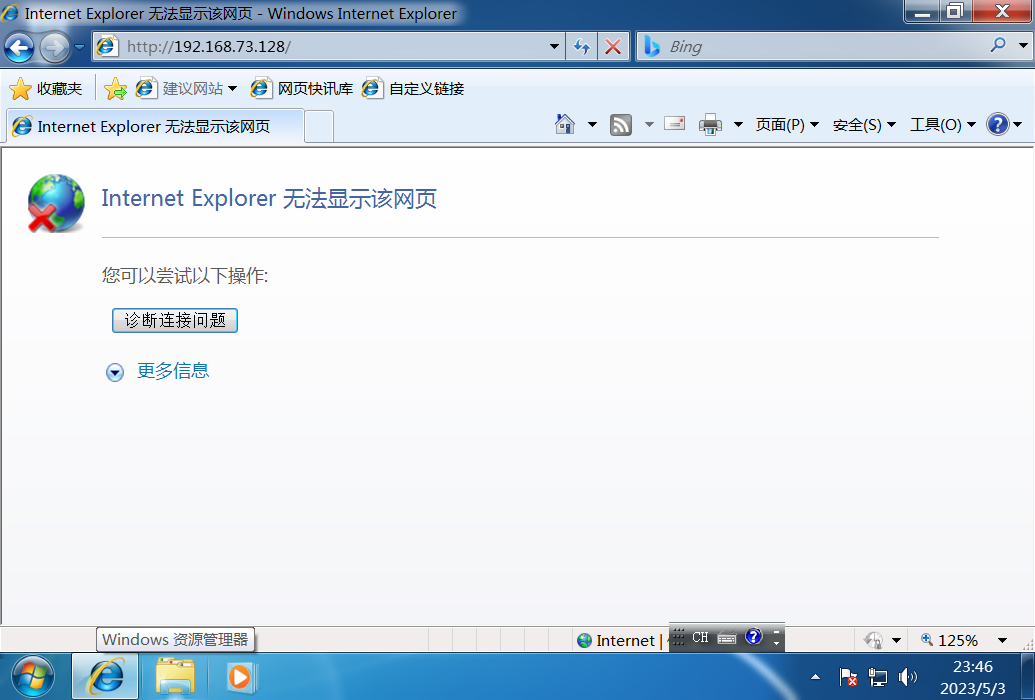Click Internet Explorer taskbar icon
This screenshot has height=700, width=1035.
pos(106,676)
